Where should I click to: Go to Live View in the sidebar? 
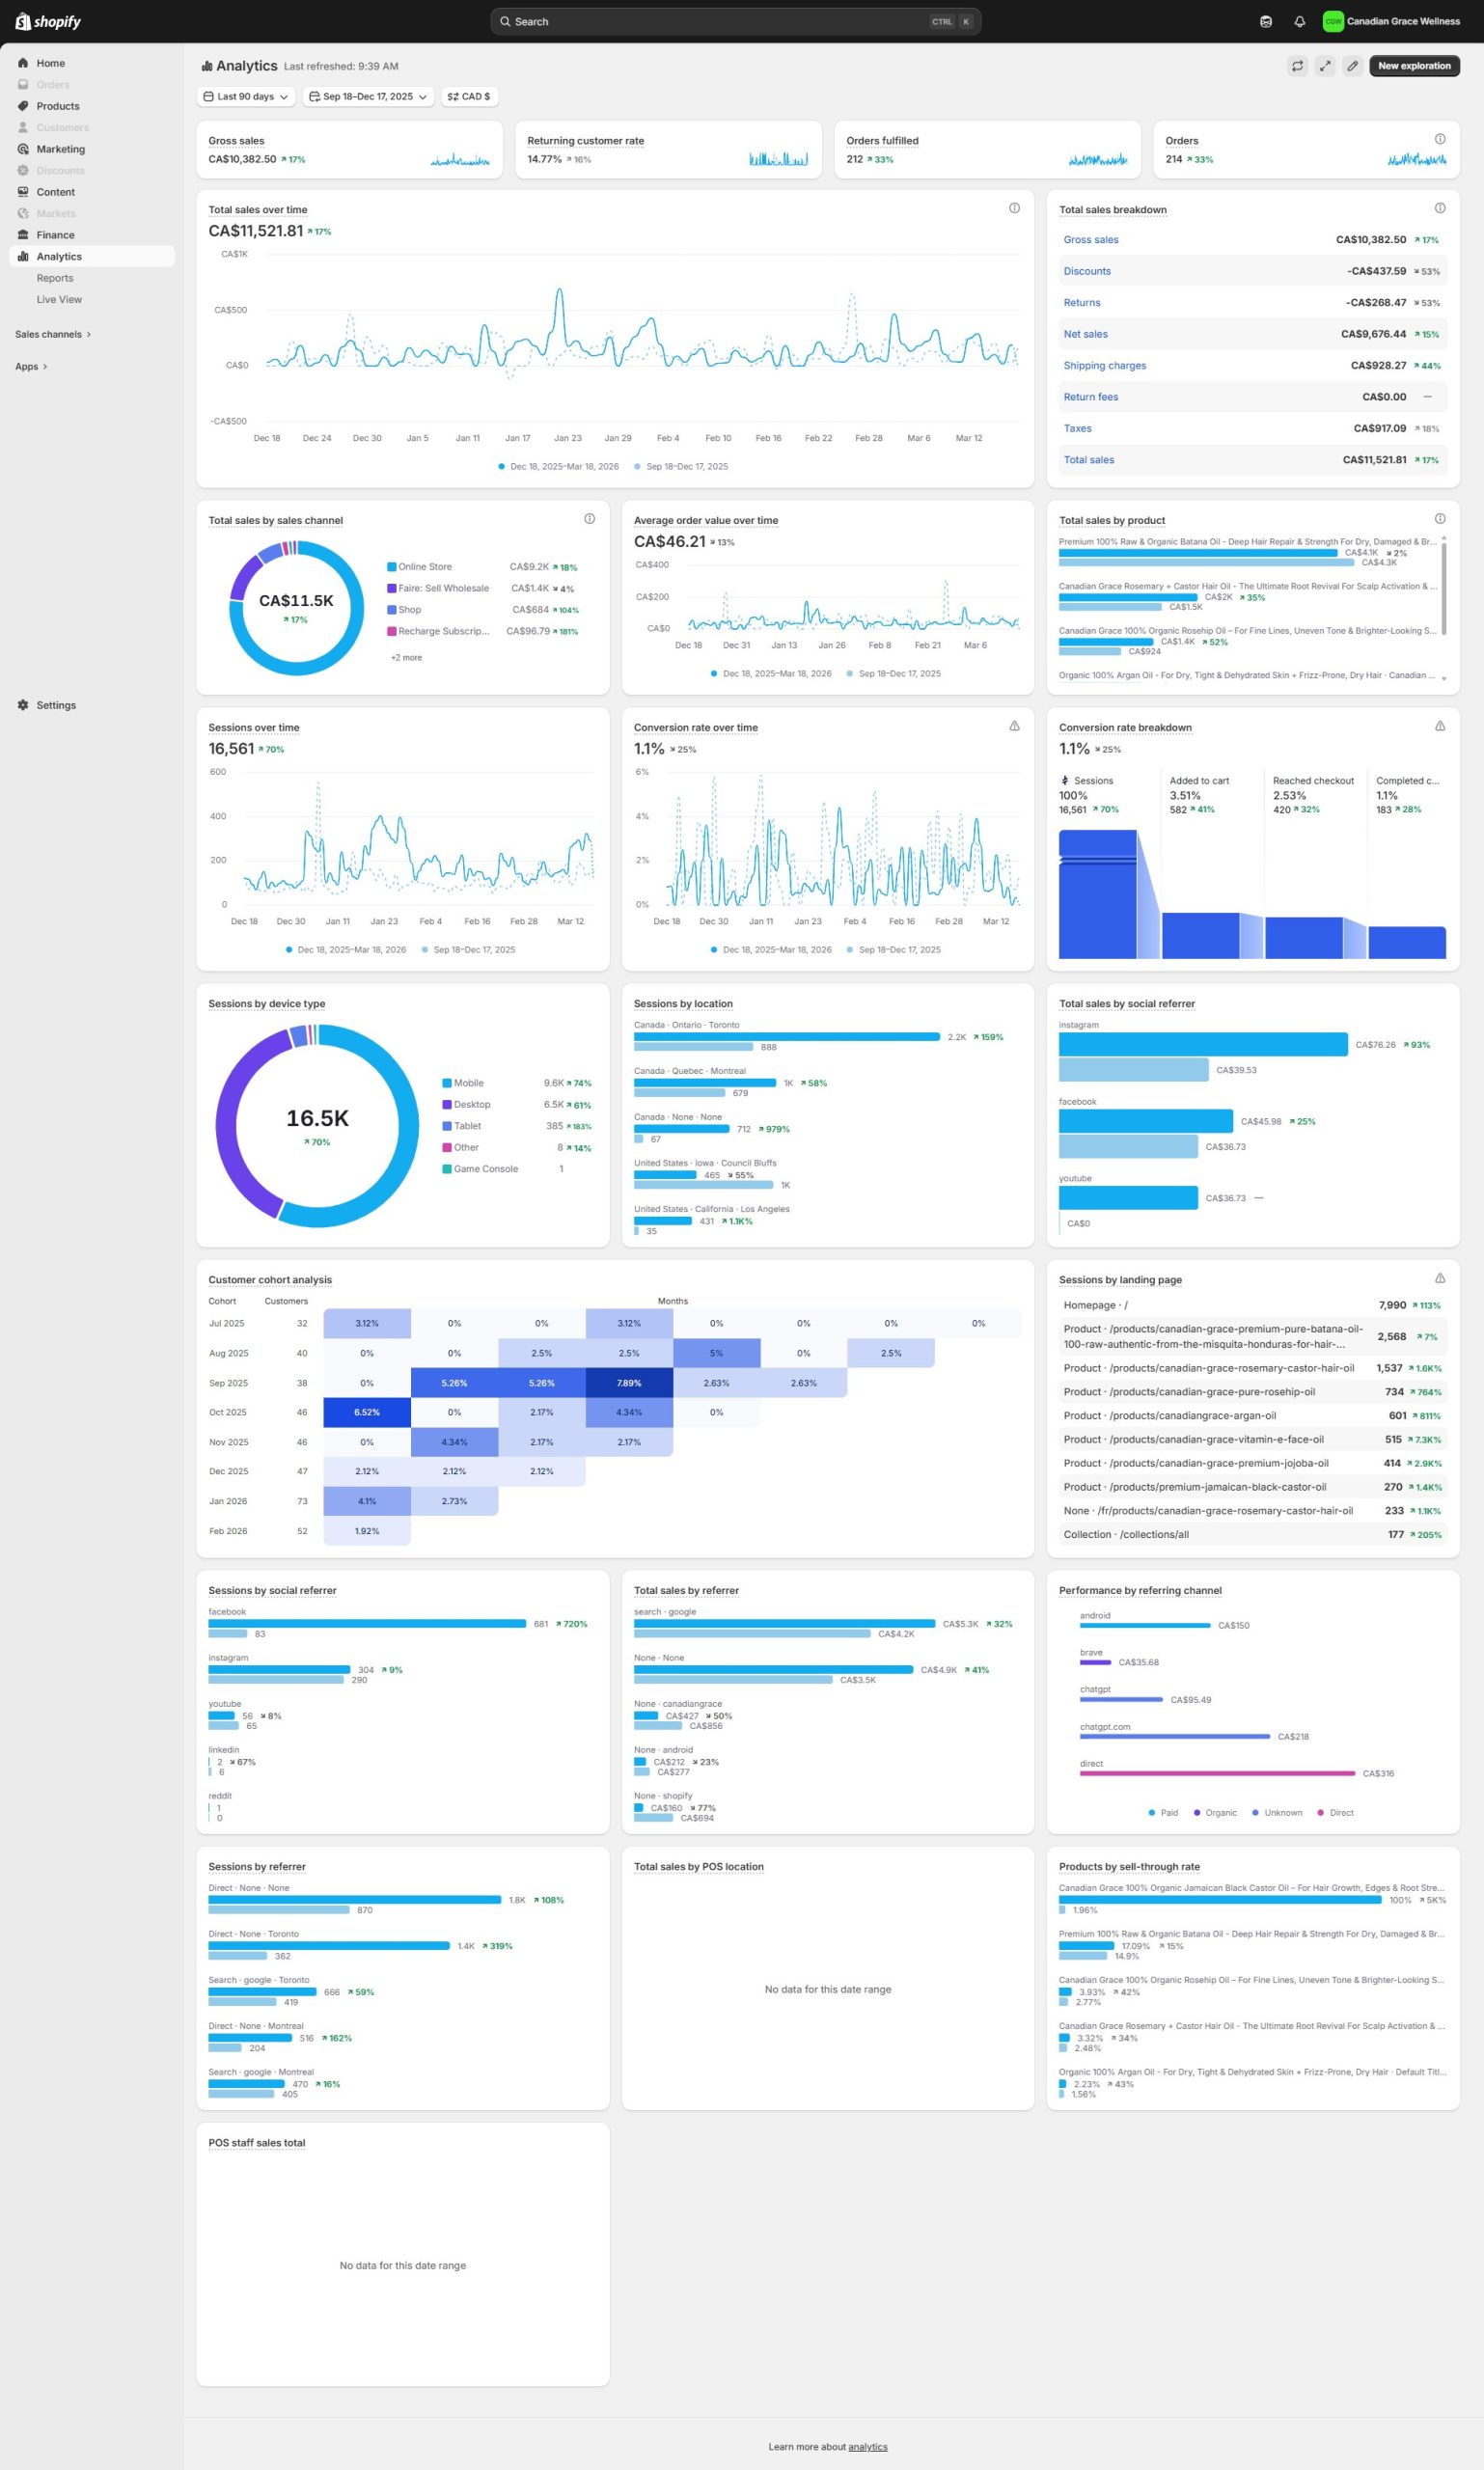(x=59, y=299)
